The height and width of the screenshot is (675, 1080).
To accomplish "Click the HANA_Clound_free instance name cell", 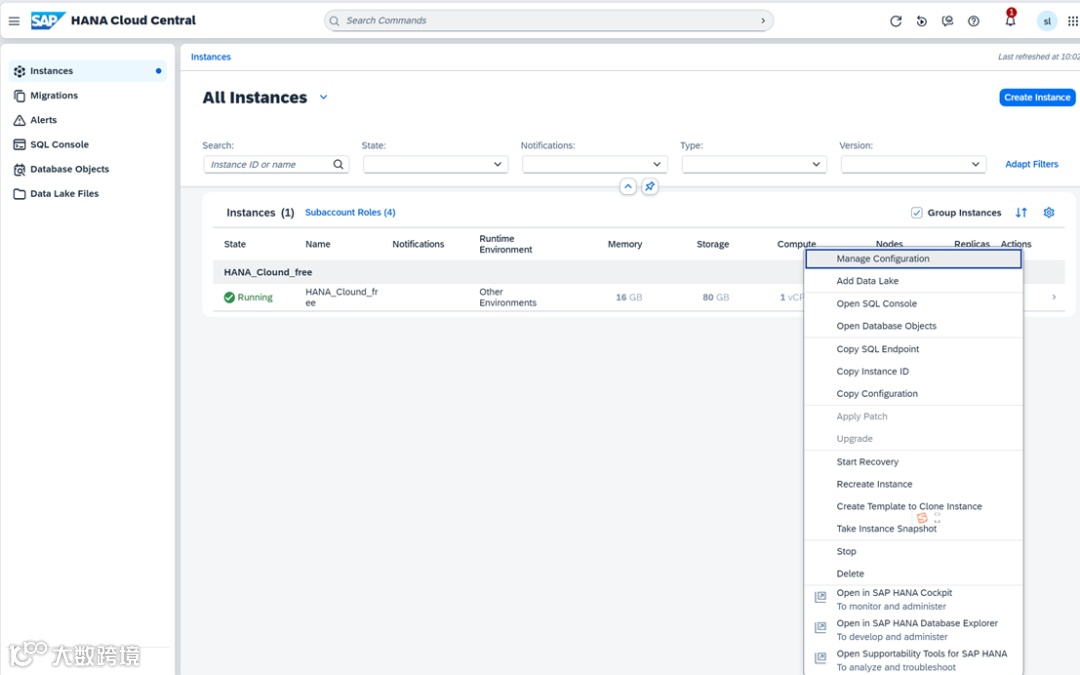I will point(342,297).
